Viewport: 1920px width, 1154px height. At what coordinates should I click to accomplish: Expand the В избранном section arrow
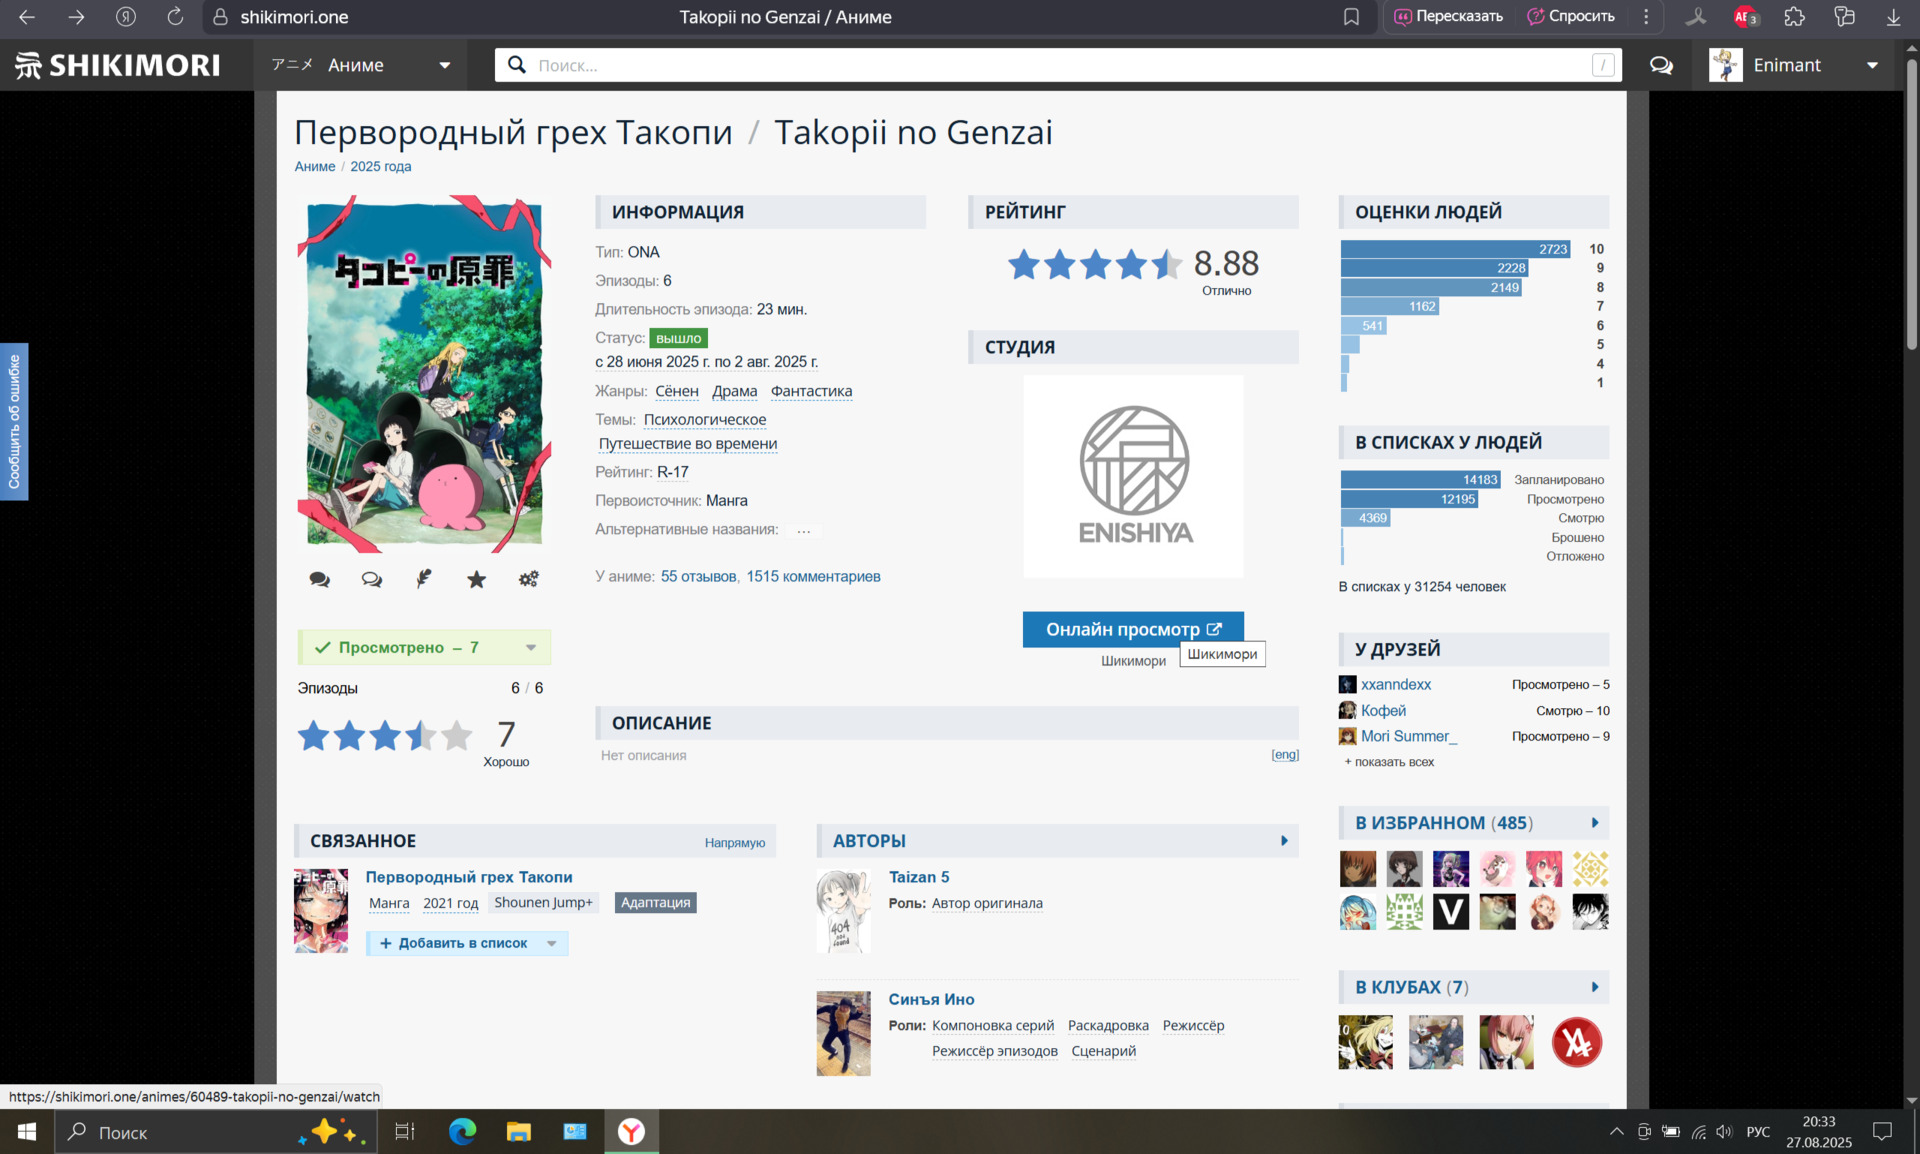1594,823
